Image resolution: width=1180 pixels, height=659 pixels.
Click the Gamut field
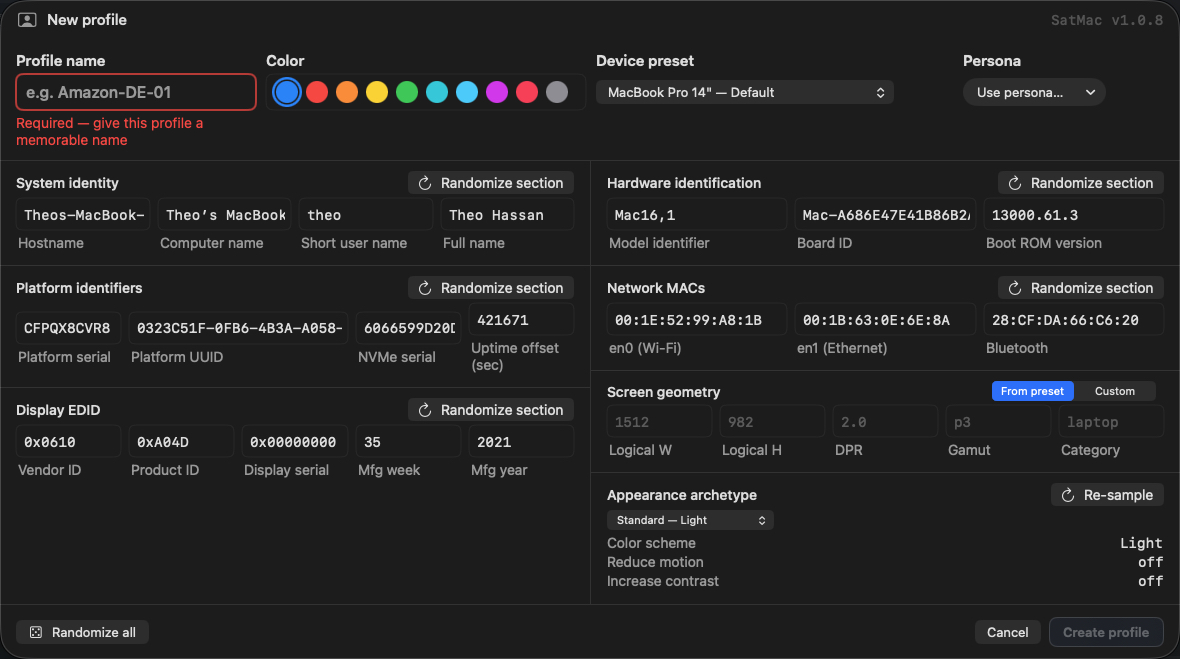click(x=999, y=422)
